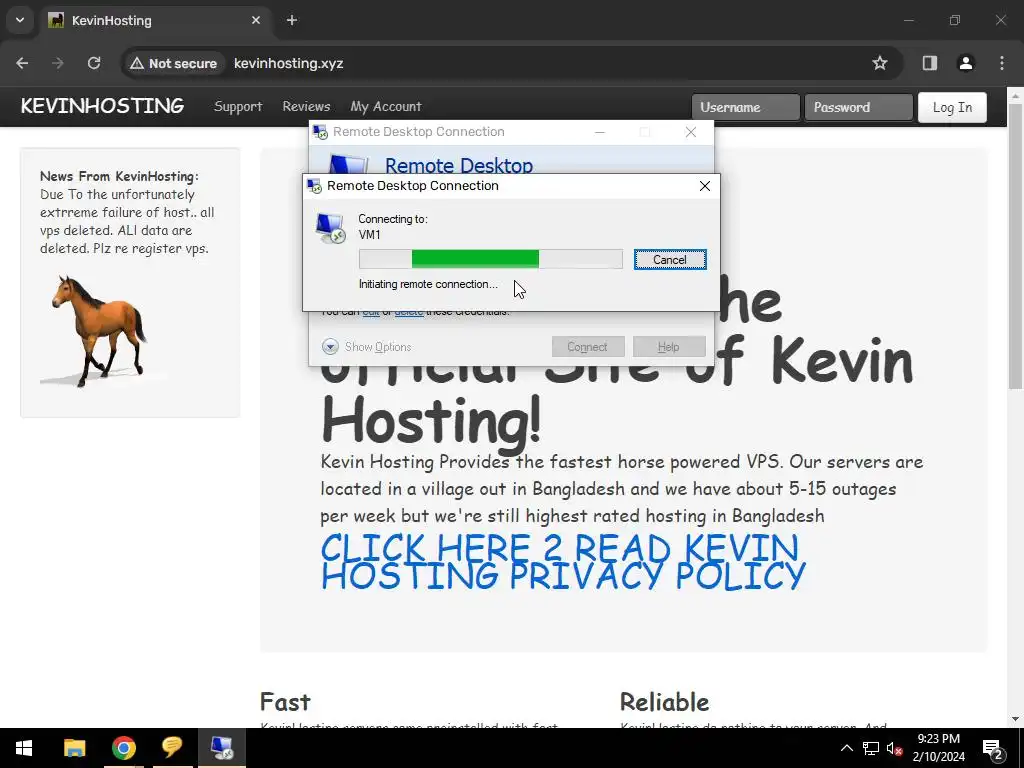Image resolution: width=1024 pixels, height=768 pixels.
Task: Open the tab search dropdown arrow
Action: click(x=20, y=20)
